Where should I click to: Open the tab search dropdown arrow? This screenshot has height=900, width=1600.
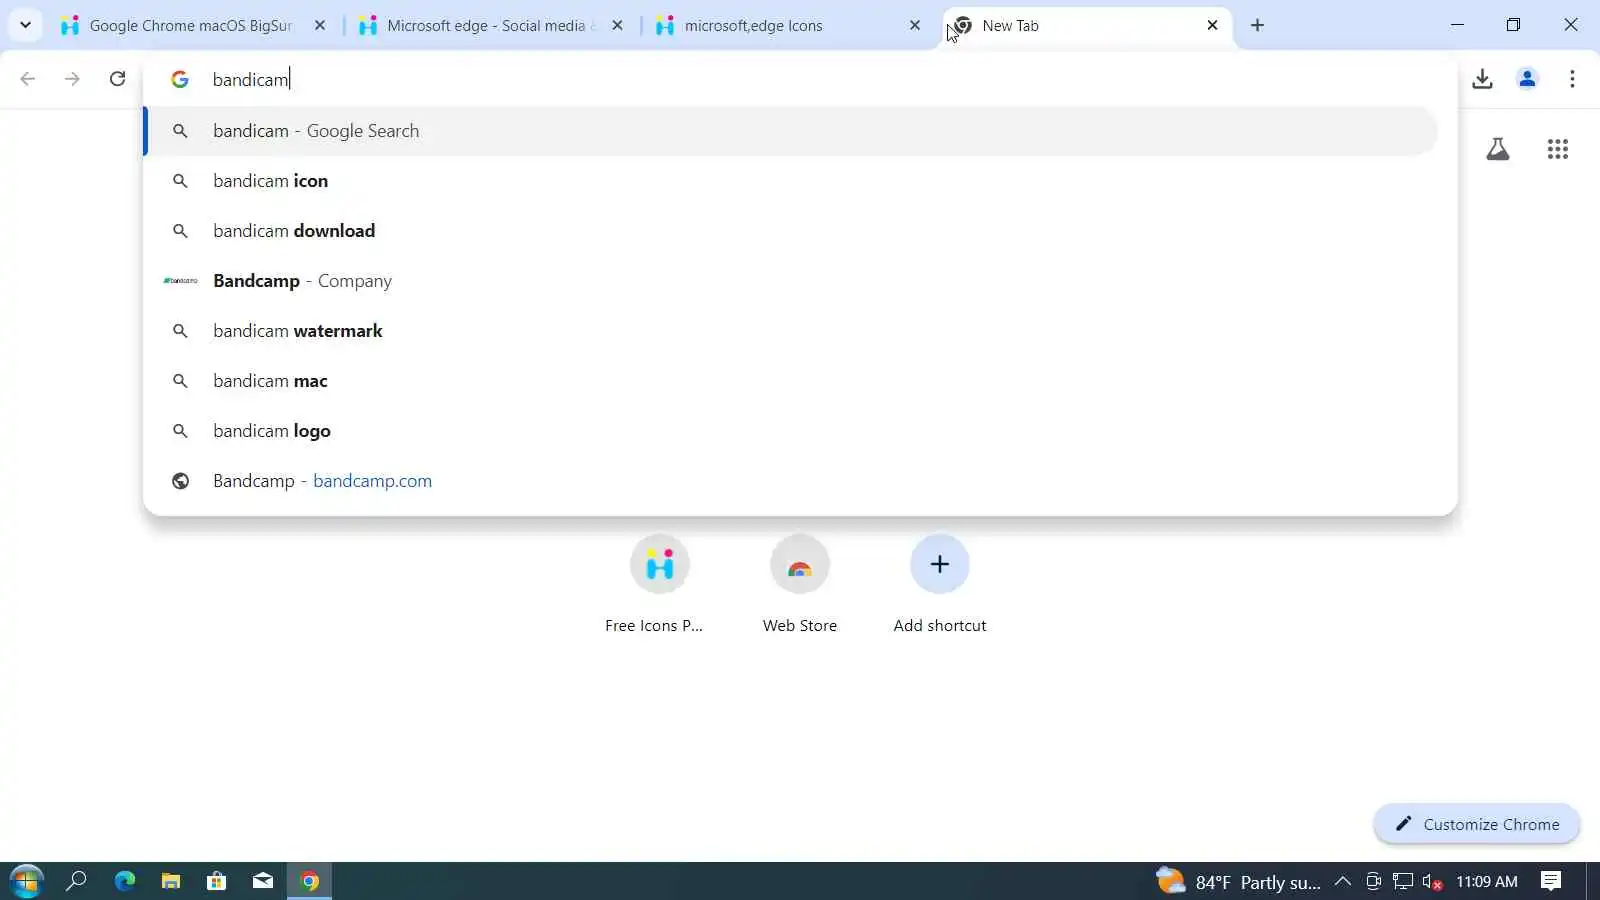tap(25, 25)
